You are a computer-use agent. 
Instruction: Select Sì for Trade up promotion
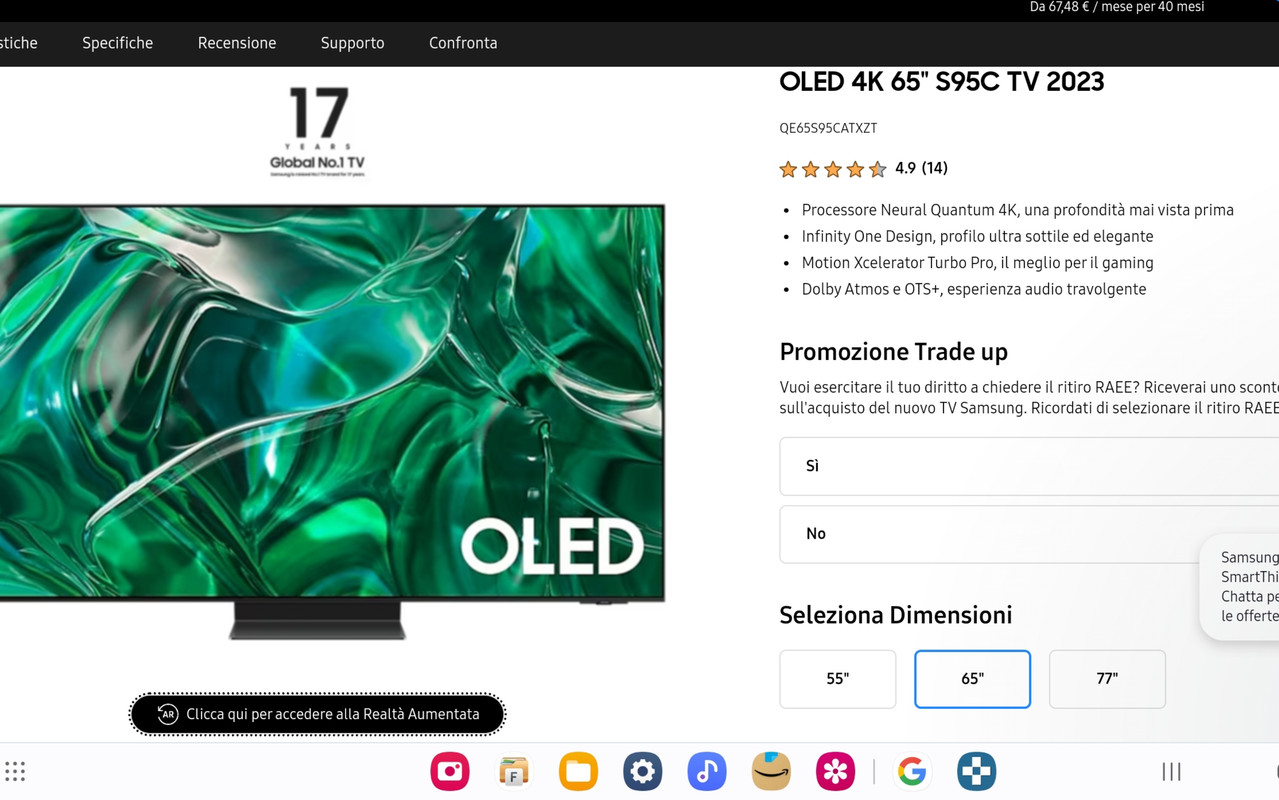click(x=1029, y=466)
